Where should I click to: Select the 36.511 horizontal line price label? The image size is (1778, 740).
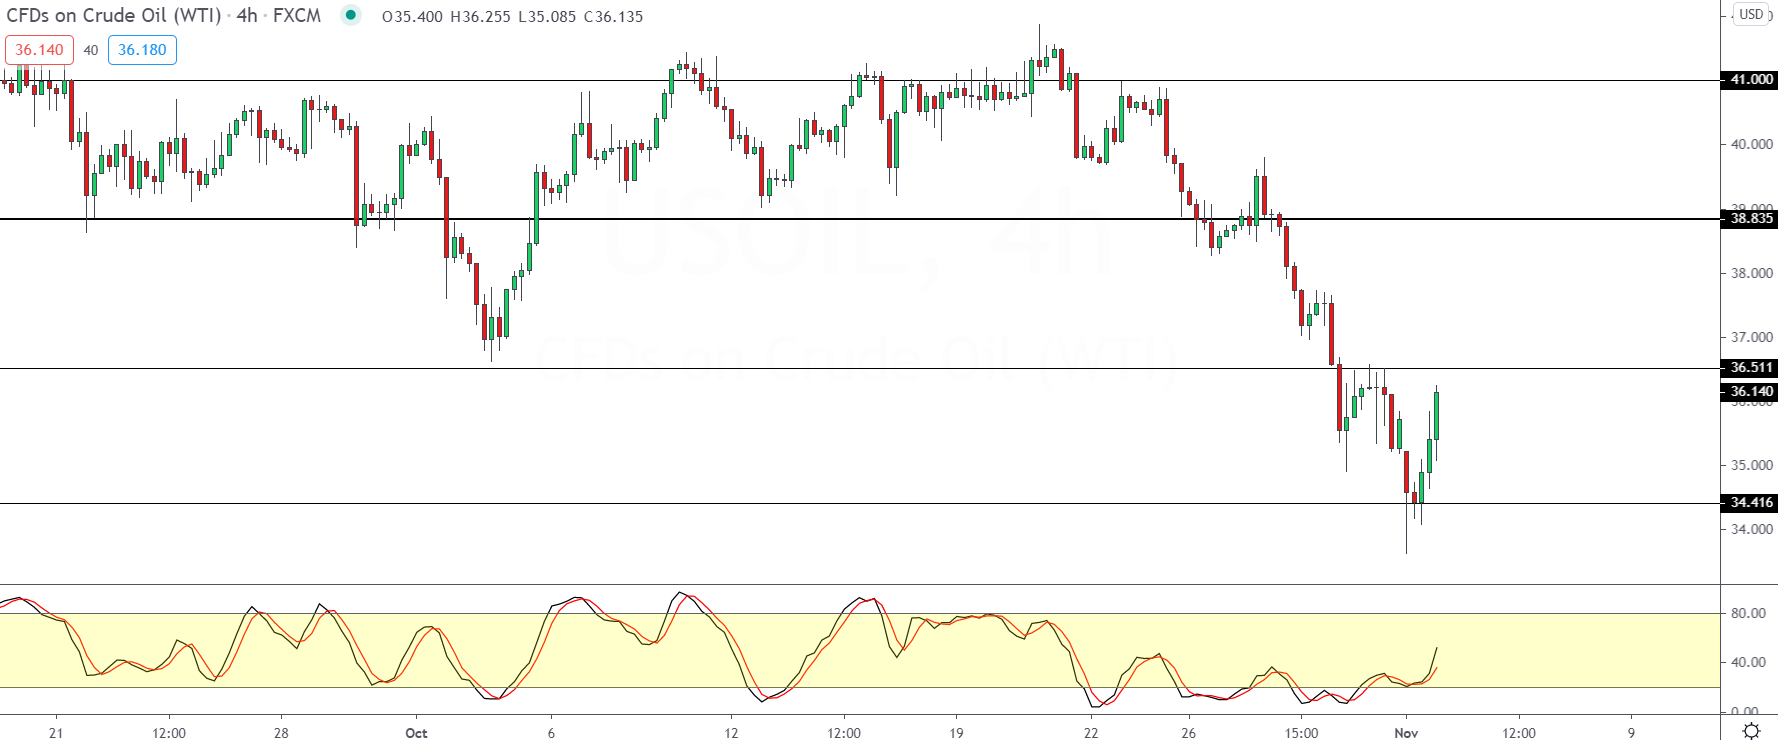coord(1749,368)
